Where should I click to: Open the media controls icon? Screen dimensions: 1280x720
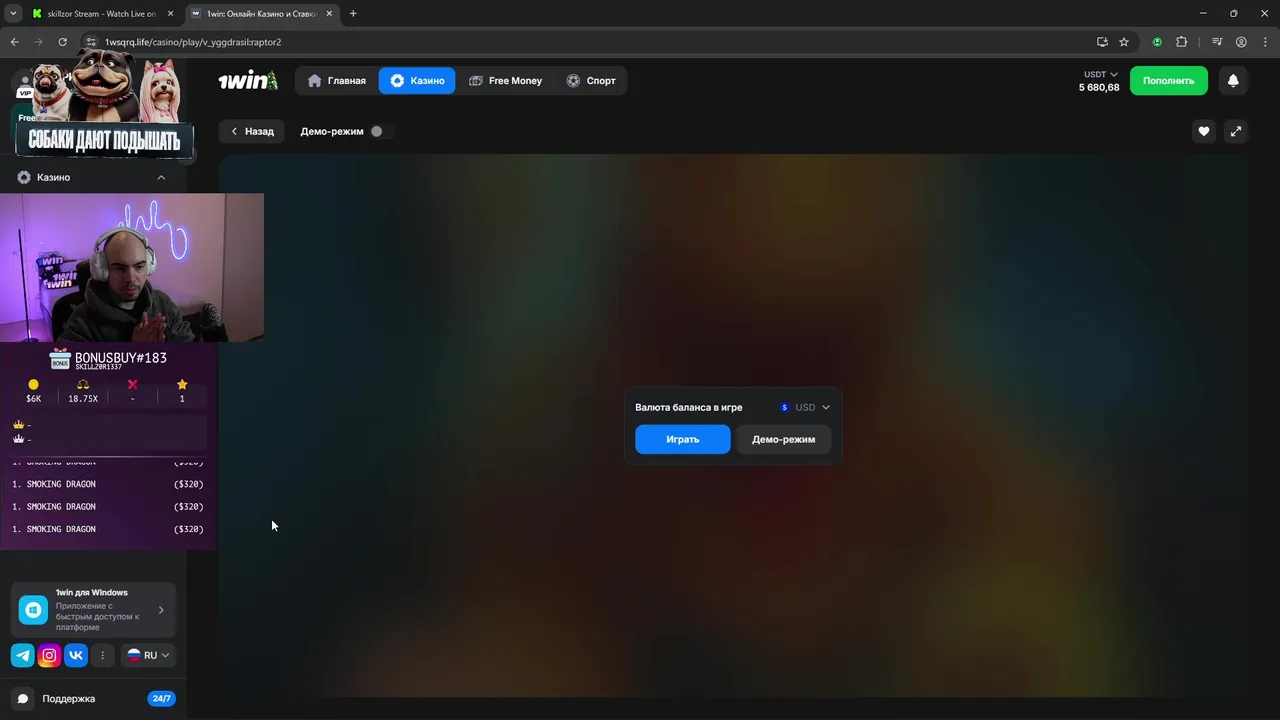coord(1217,42)
